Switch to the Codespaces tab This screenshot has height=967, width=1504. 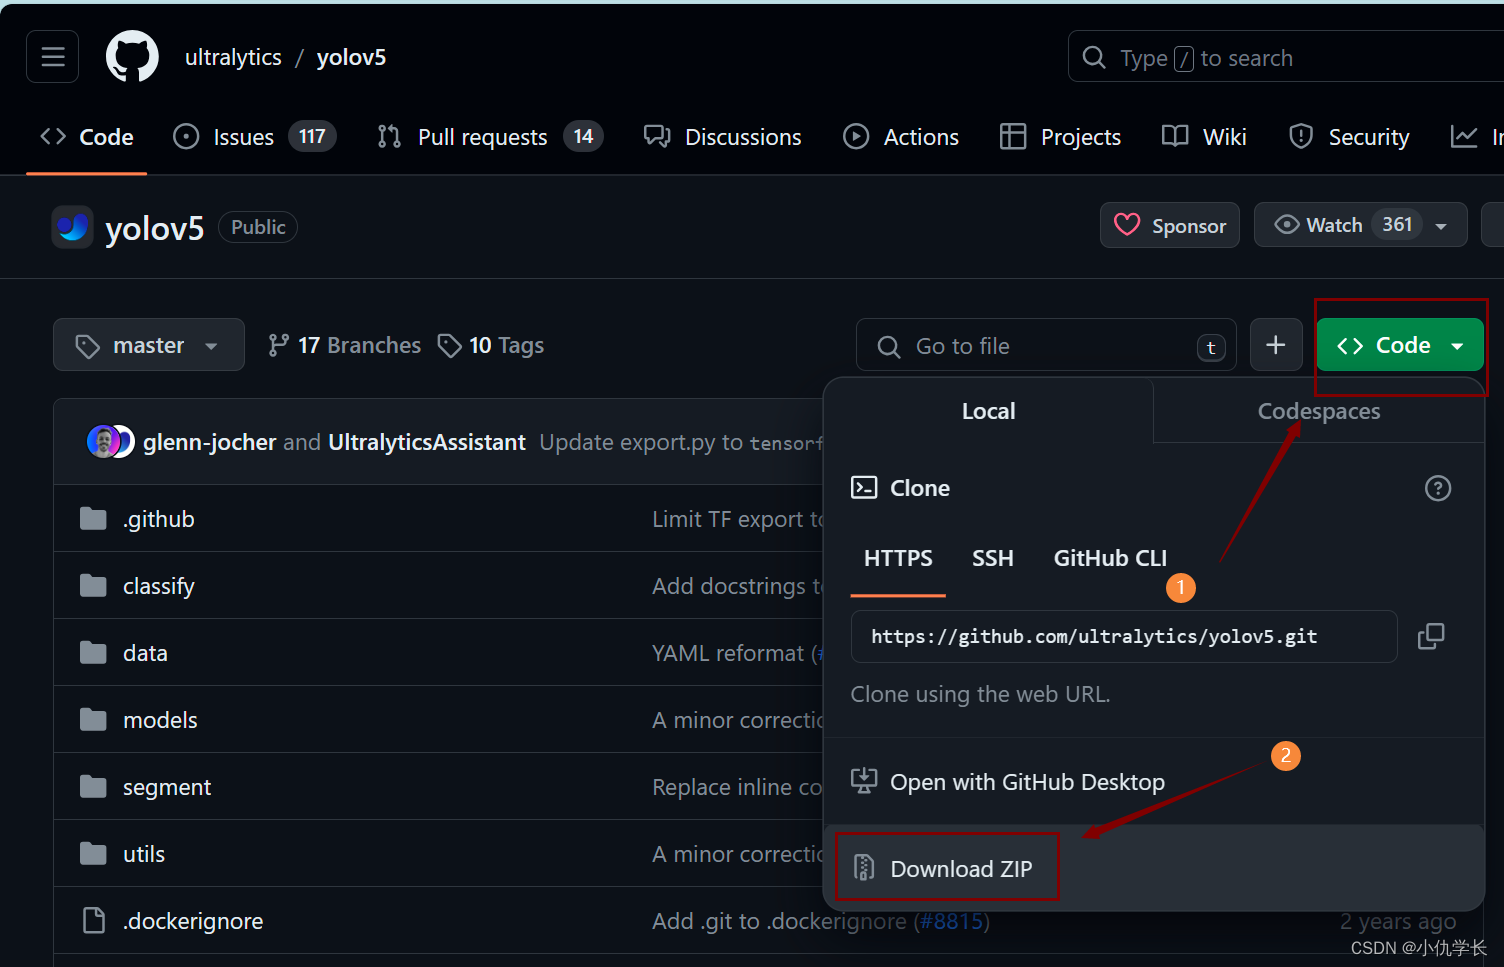pyautogui.click(x=1318, y=411)
